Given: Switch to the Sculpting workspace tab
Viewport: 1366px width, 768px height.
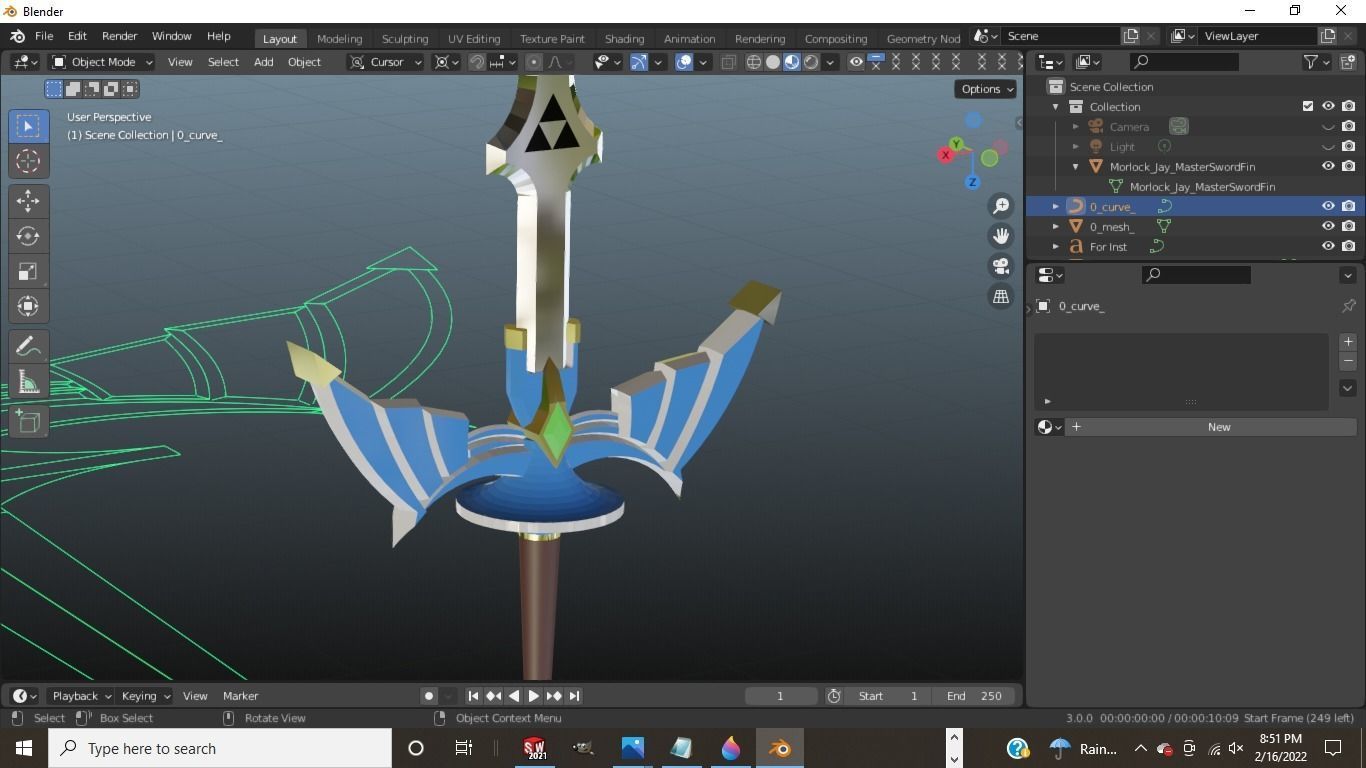Looking at the screenshot, I should coord(405,38).
